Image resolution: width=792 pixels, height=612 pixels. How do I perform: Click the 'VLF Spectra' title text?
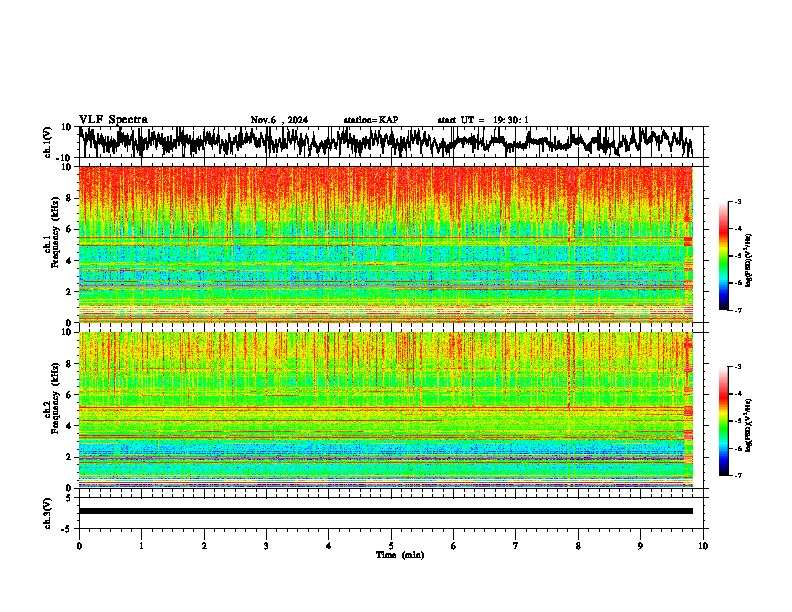[x=113, y=120]
